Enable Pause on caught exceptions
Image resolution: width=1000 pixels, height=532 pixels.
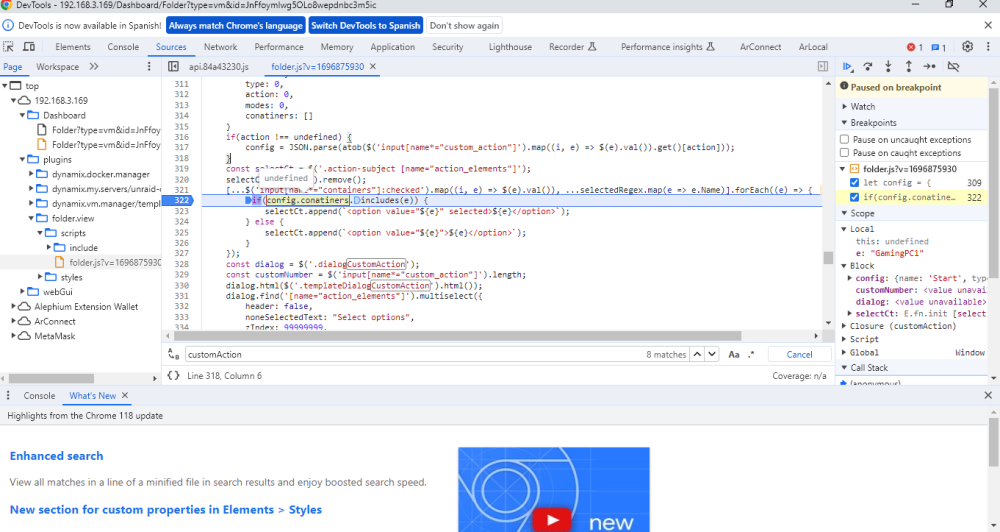point(845,152)
